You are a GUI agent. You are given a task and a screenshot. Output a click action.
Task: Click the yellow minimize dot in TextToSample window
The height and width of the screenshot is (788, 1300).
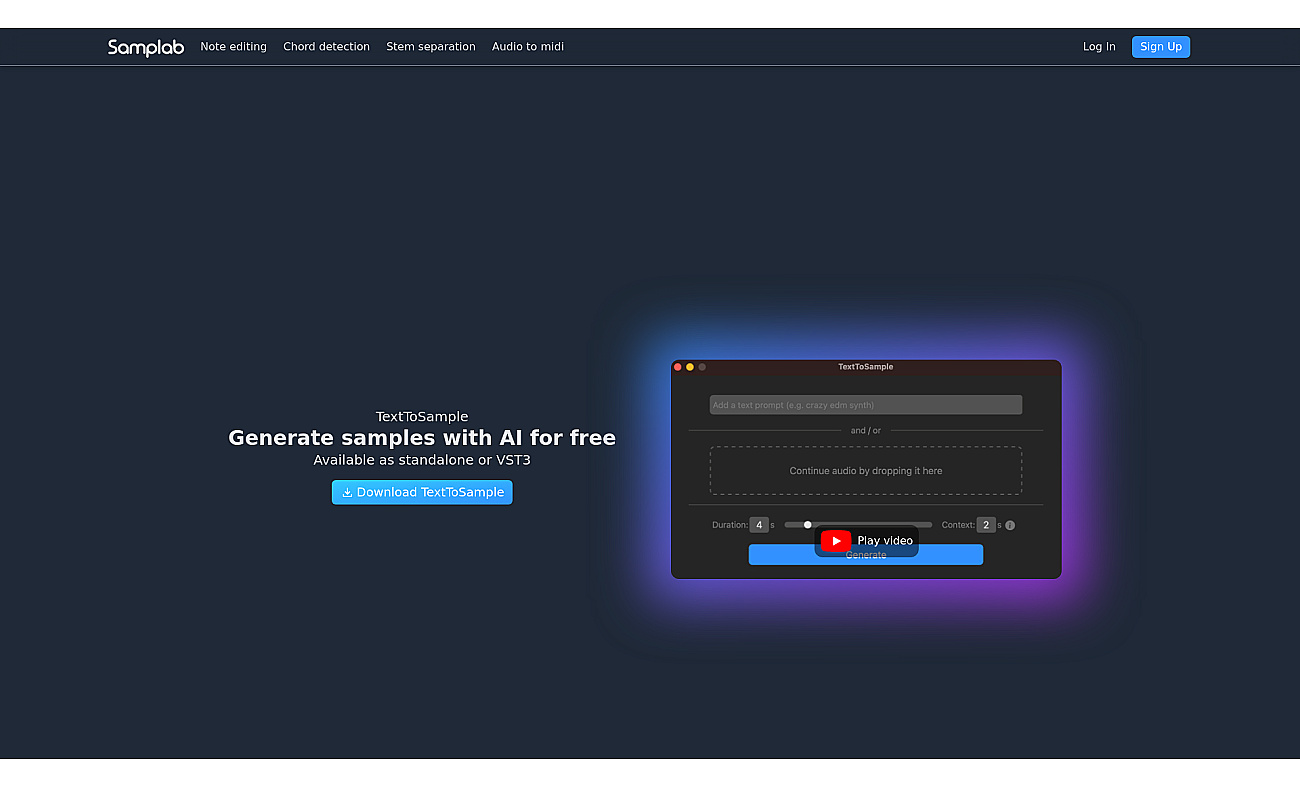[x=690, y=367]
